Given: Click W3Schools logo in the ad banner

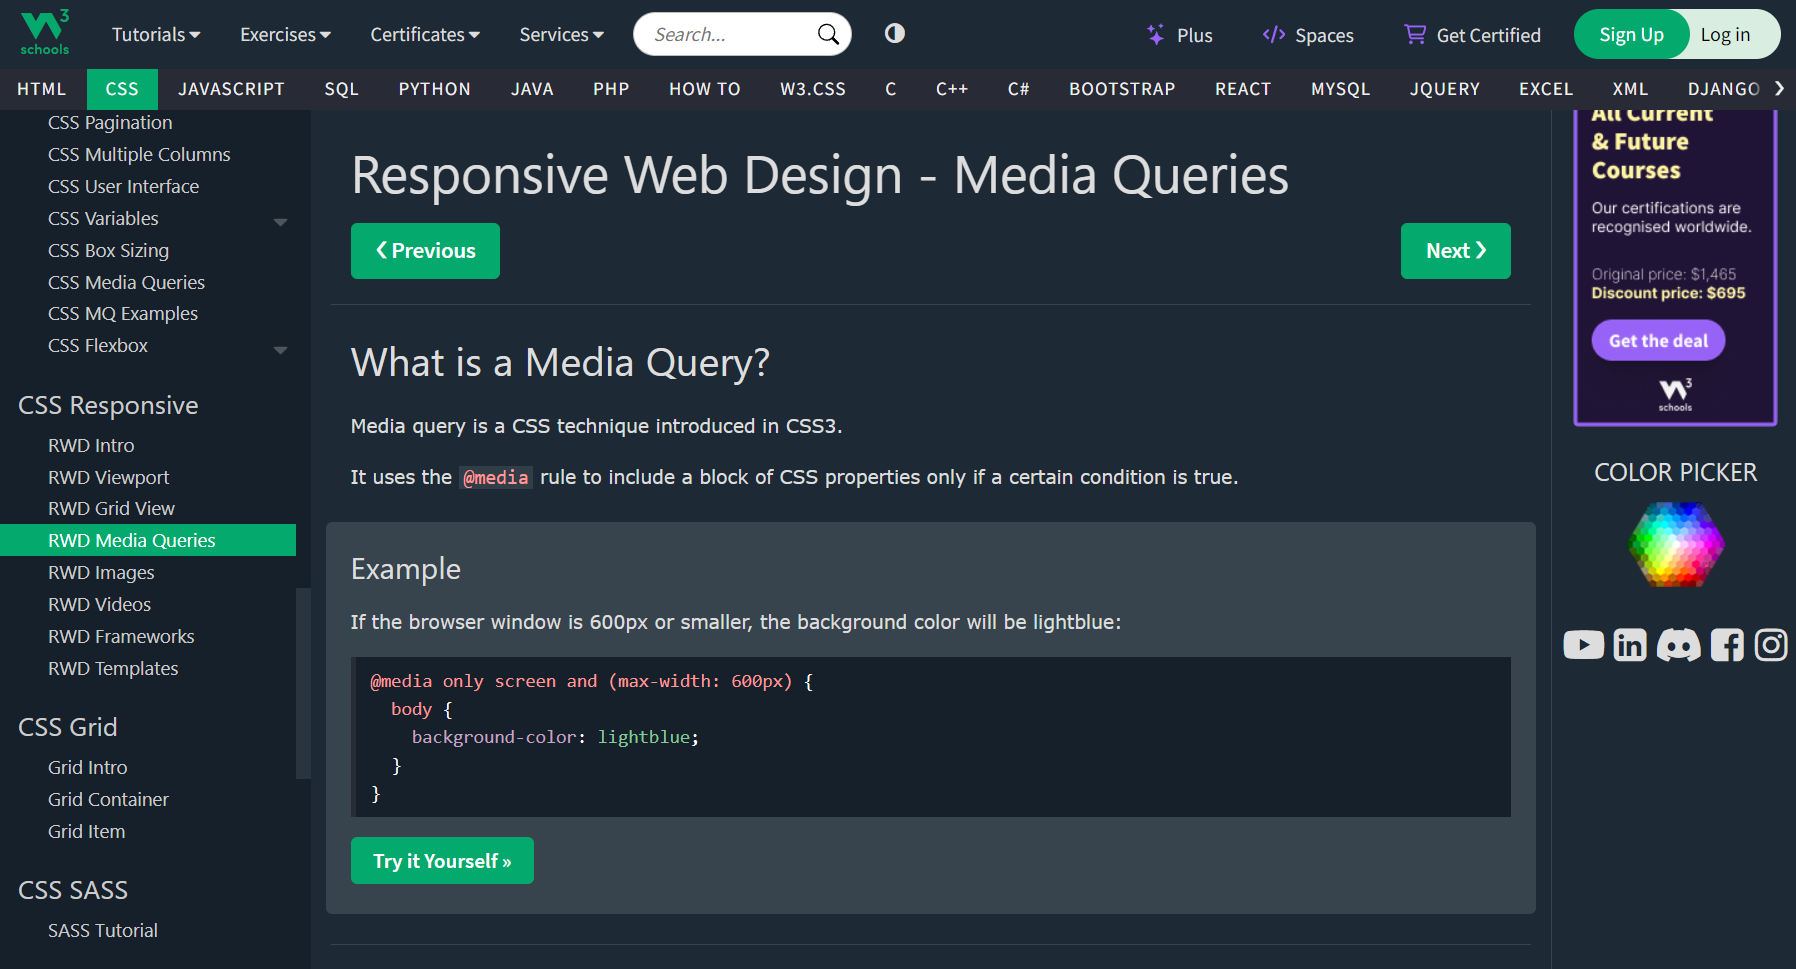Looking at the screenshot, I should coord(1676,394).
